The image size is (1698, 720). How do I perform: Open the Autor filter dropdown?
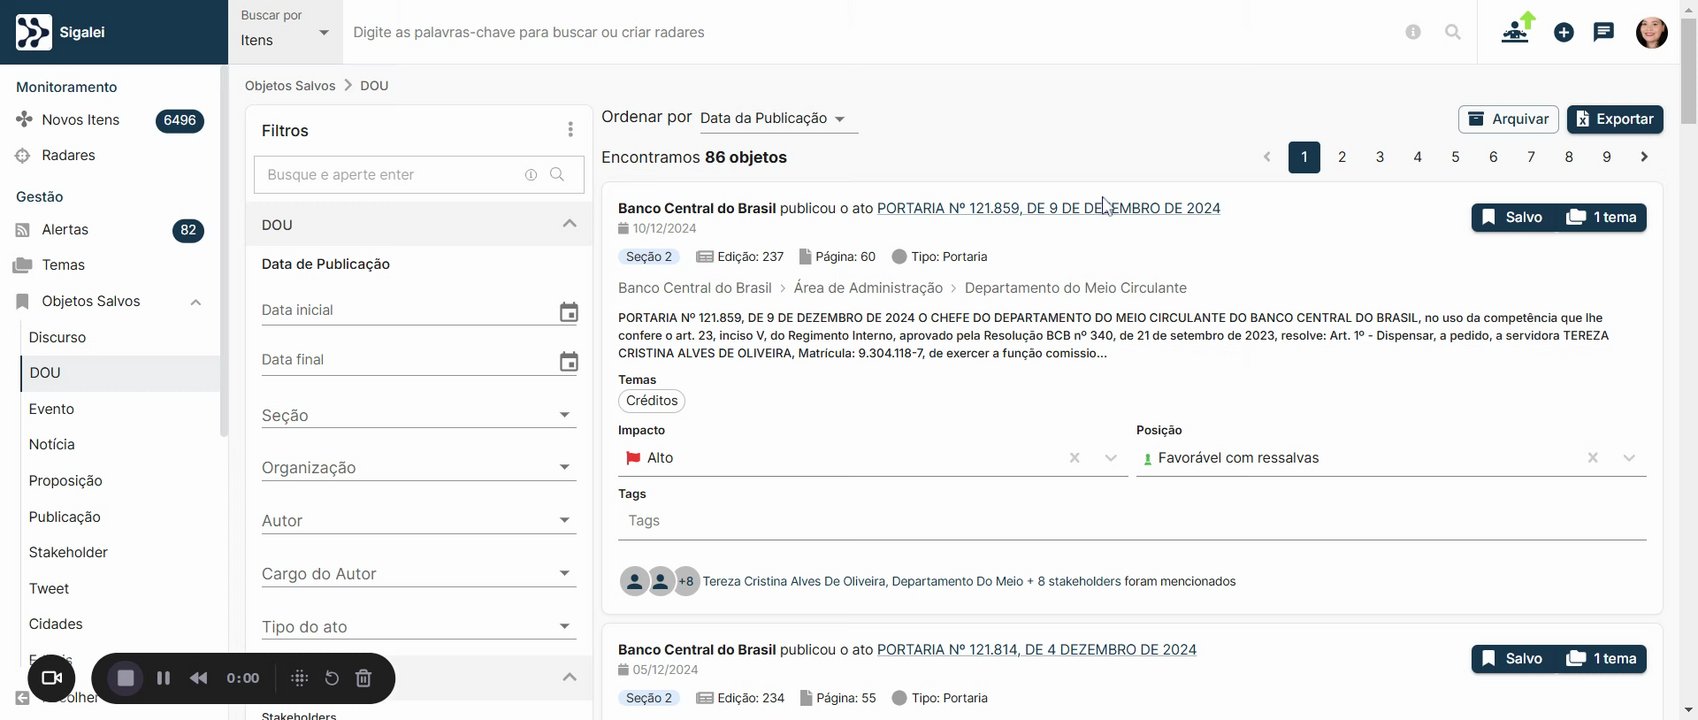pos(419,520)
